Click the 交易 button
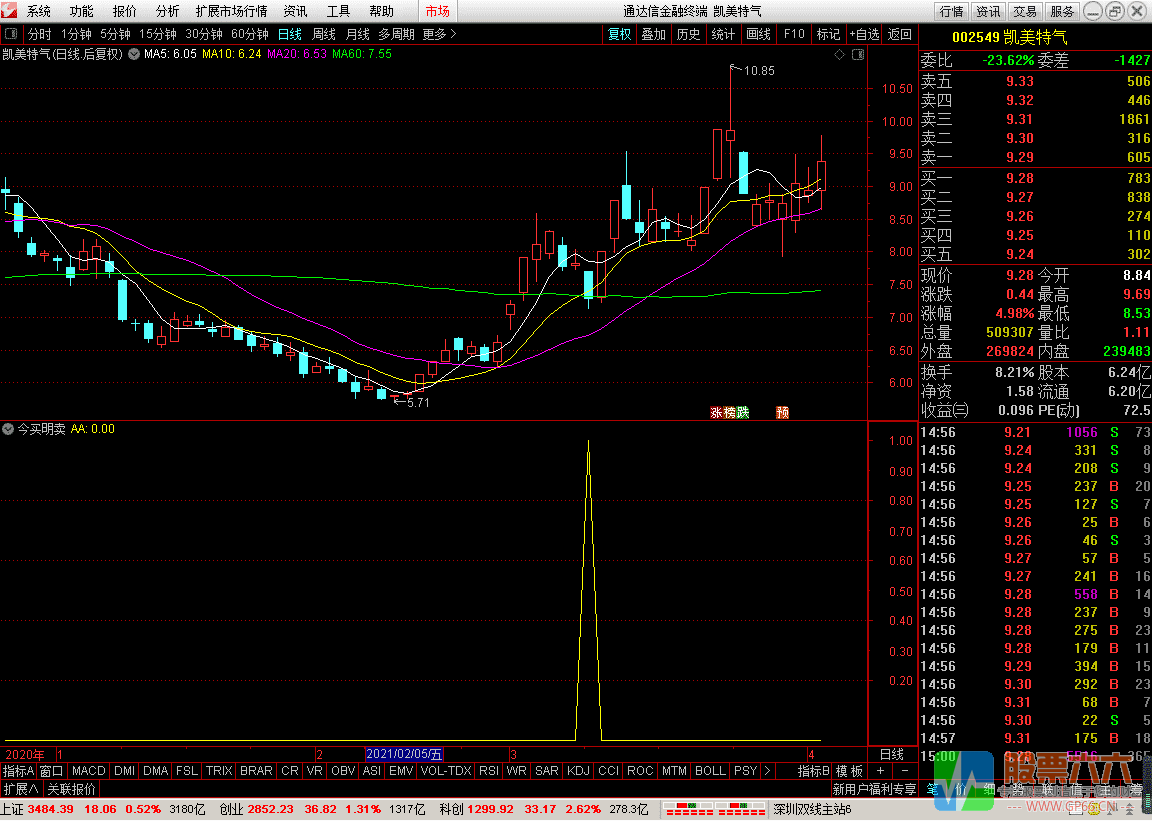 pos(1025,12)
